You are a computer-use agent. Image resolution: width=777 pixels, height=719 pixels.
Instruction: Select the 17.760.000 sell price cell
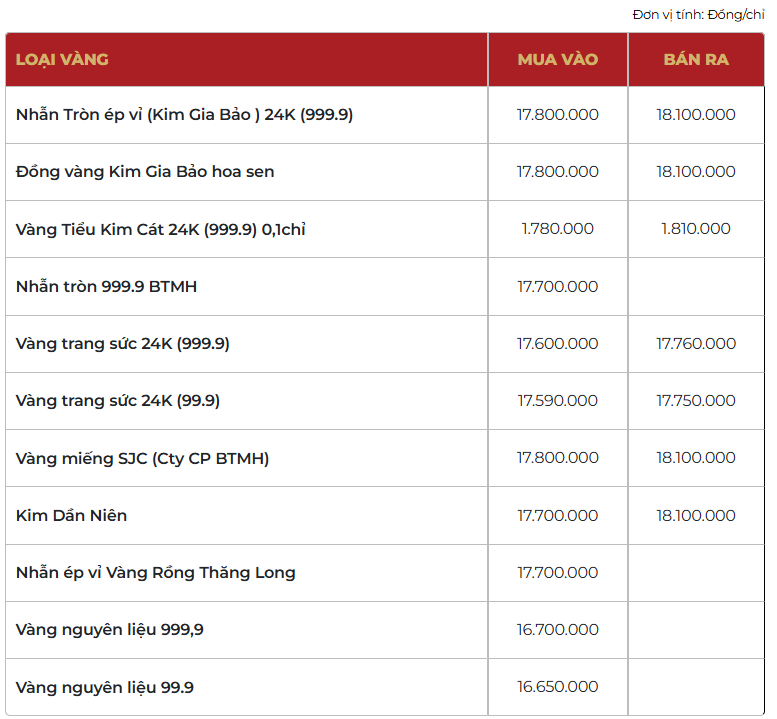(x=696, y=343)
